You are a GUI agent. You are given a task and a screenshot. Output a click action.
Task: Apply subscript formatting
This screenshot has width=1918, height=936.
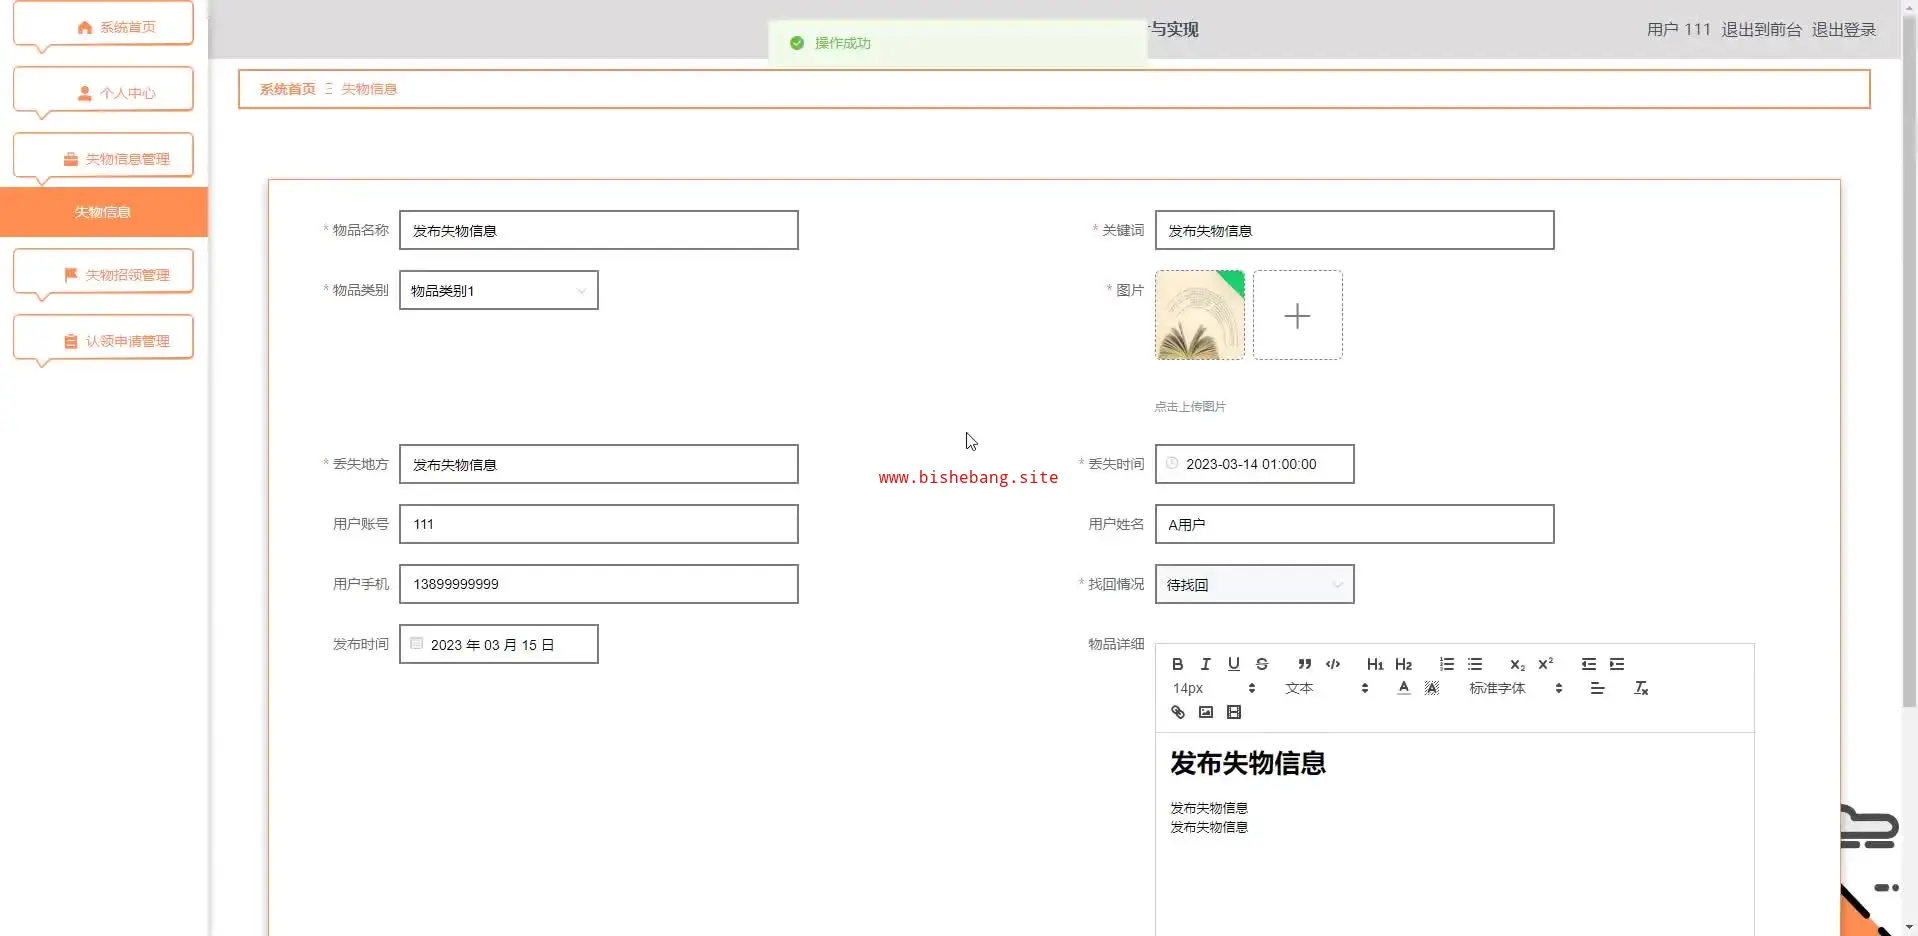pyautogui.click(x=1518, y=664)
